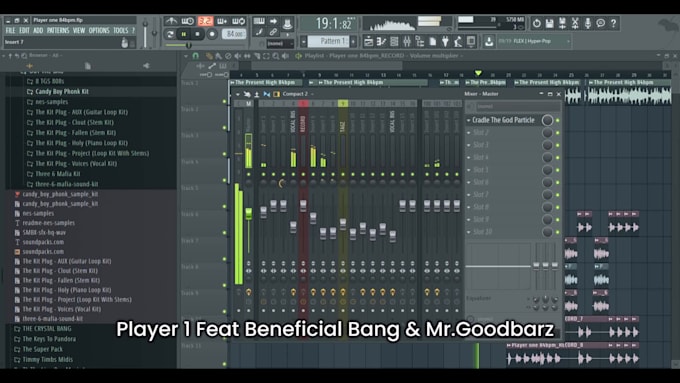Open the Tools menu
This screenshot has width=680, height=383.
pos(121,30)
